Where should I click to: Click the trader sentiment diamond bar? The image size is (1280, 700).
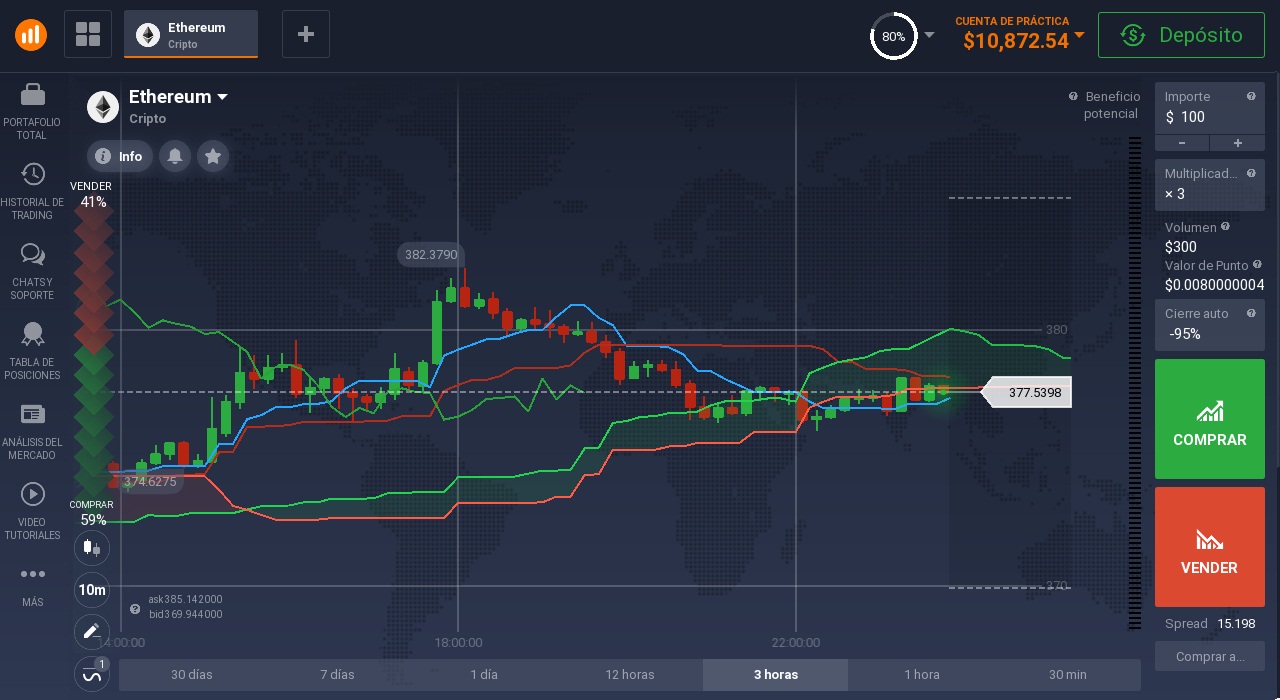coord(92,353)
